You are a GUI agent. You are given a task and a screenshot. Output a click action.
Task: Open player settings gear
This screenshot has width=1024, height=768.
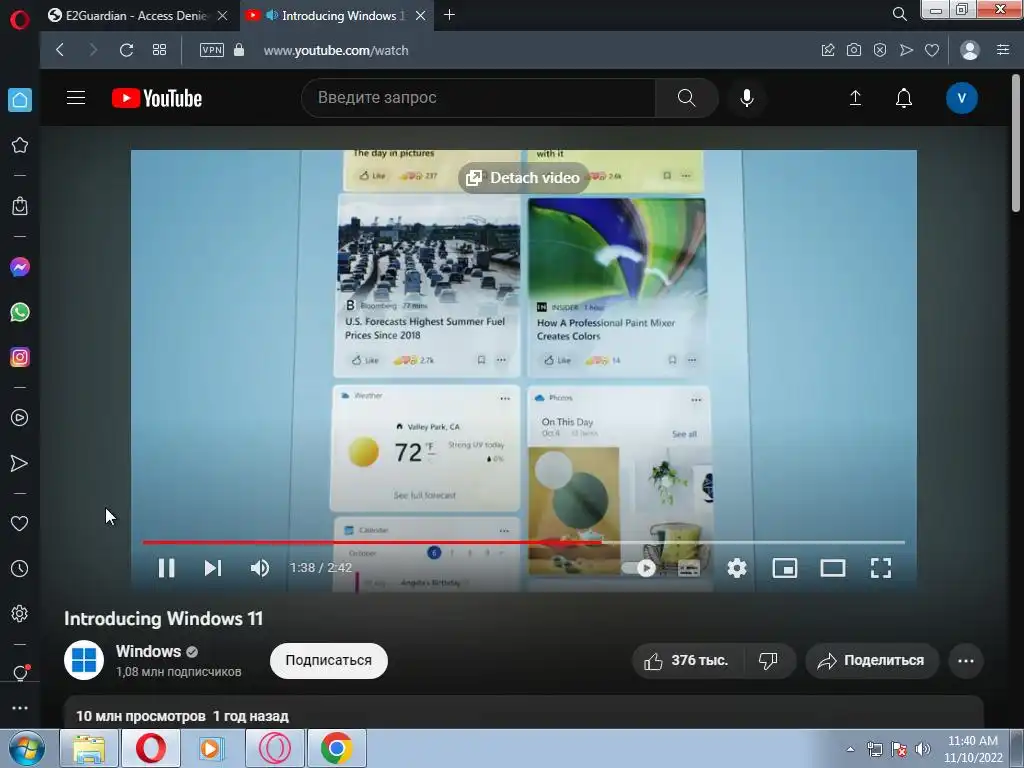point(737,568)
